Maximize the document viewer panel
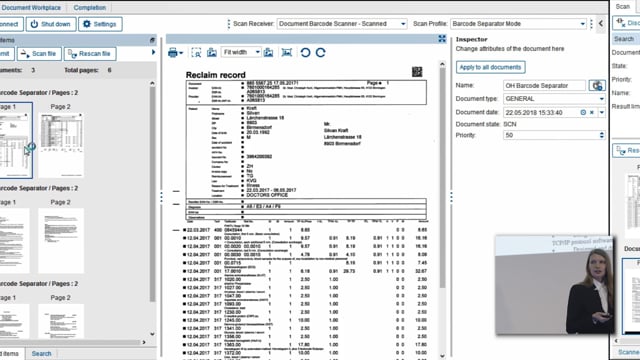Image resolution: width=640 pixels, height=360 pixels. pos(442,39)
